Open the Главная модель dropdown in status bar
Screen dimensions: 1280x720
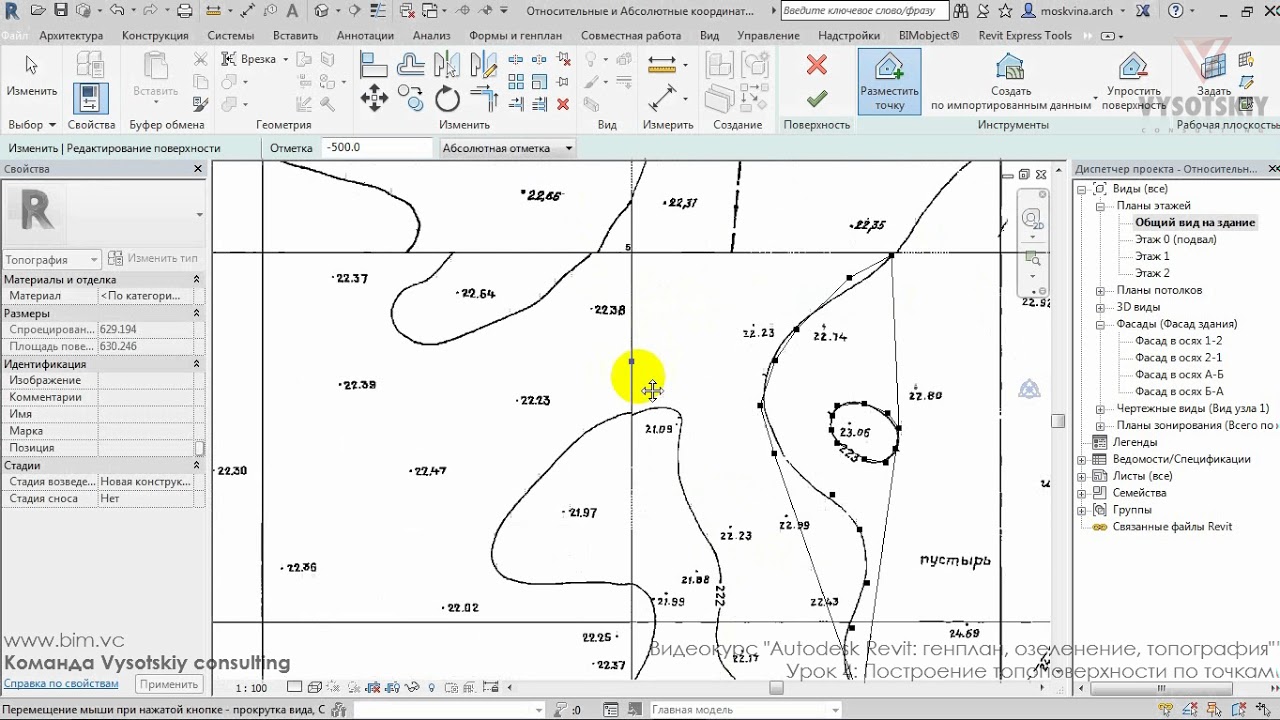tap(745, 710)
